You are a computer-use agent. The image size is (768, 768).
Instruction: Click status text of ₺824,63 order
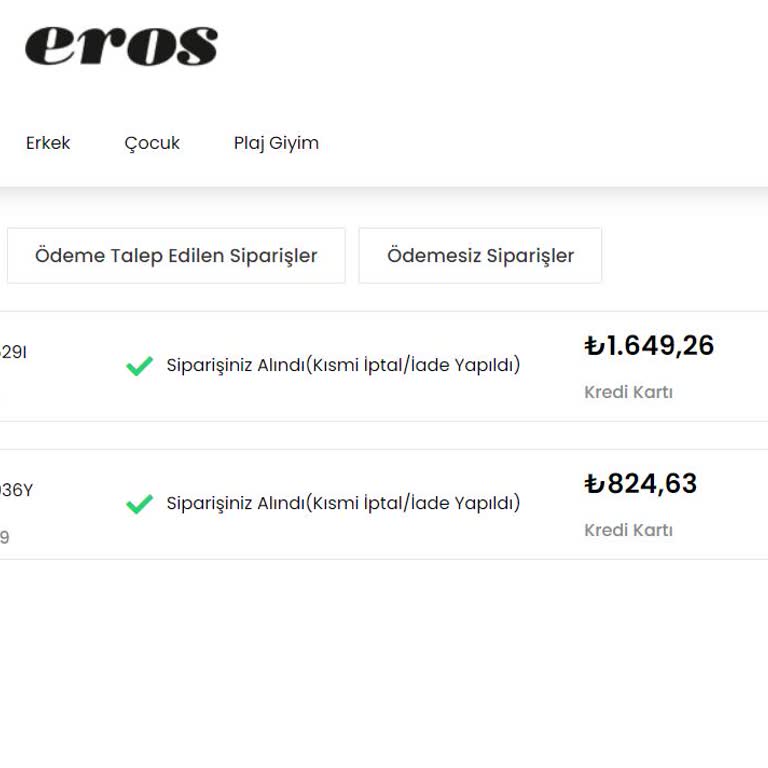[x=343, y=503]
